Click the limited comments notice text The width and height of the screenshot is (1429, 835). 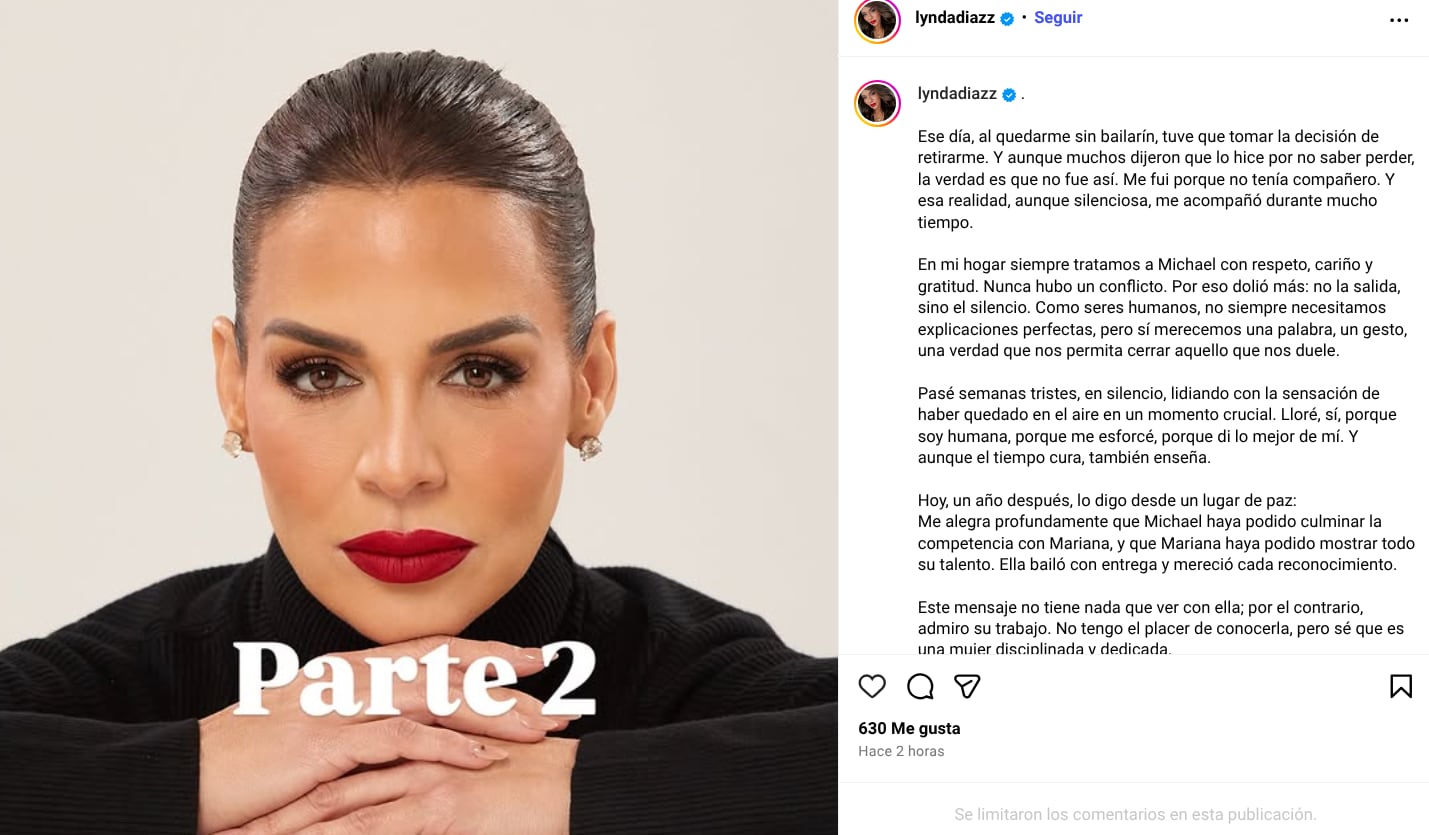coord(1135,814)
